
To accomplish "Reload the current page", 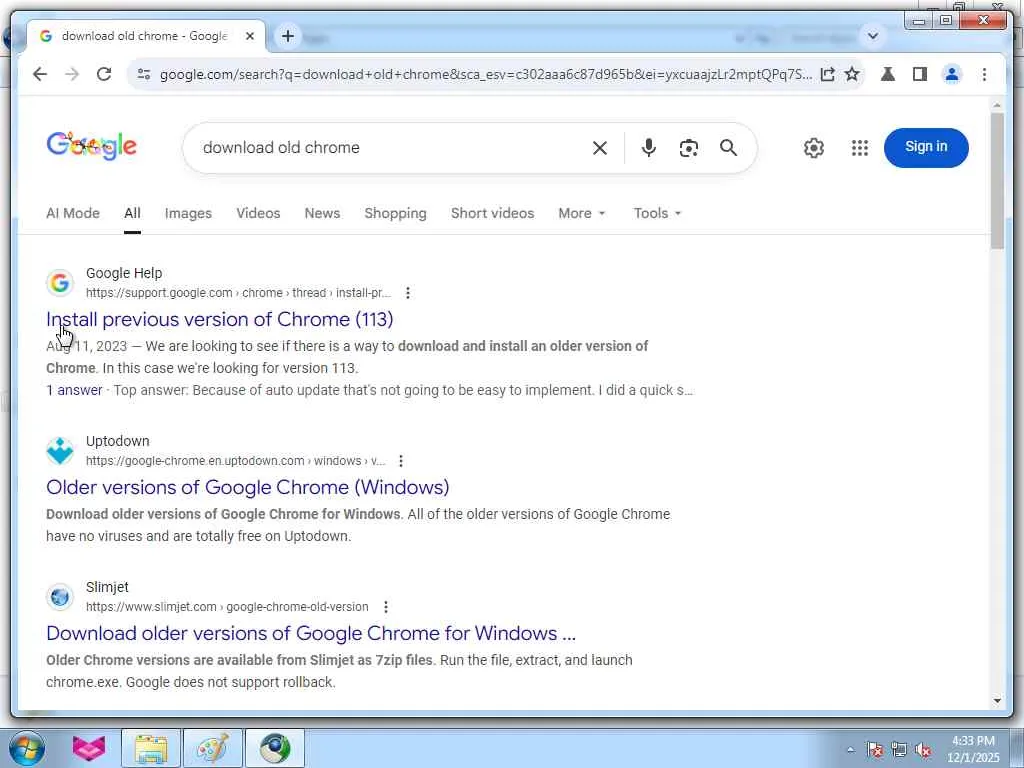I will [104, 74].
